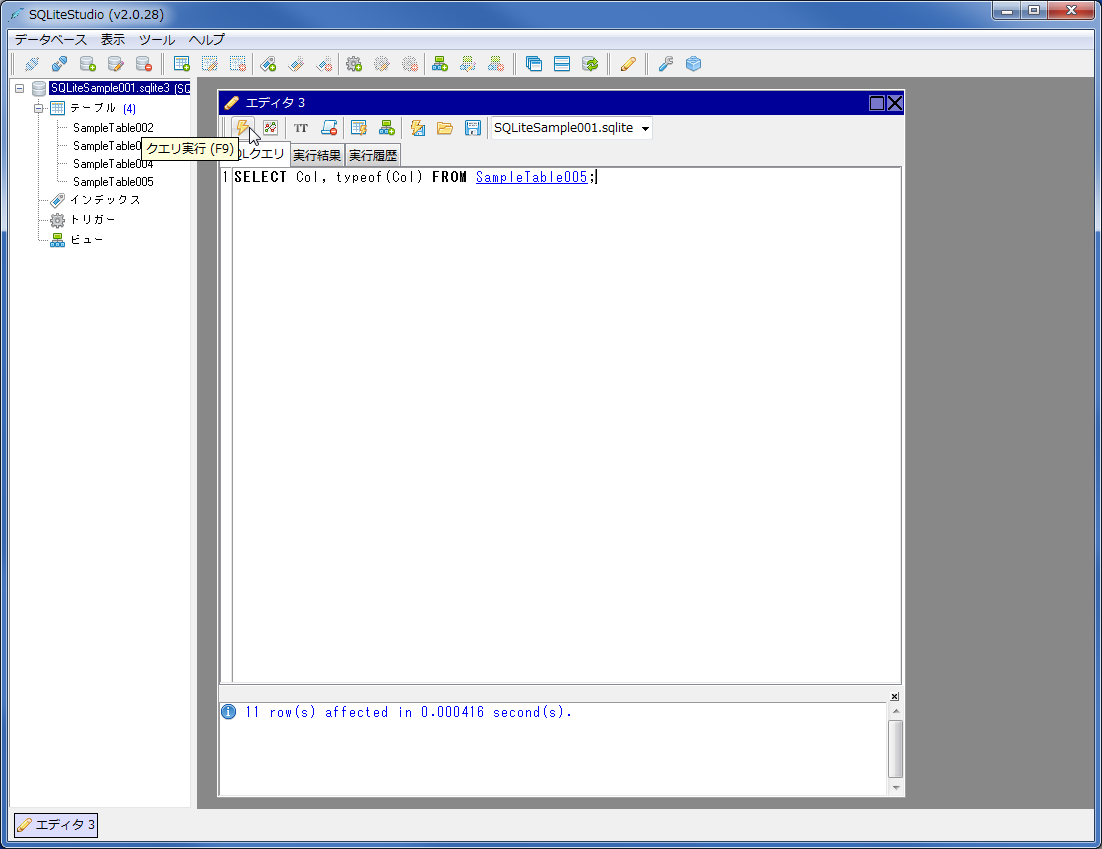The height and width of the screenshot is (849, 1102).
Task: Click the create view icon
Action: [x=440, y=65]
